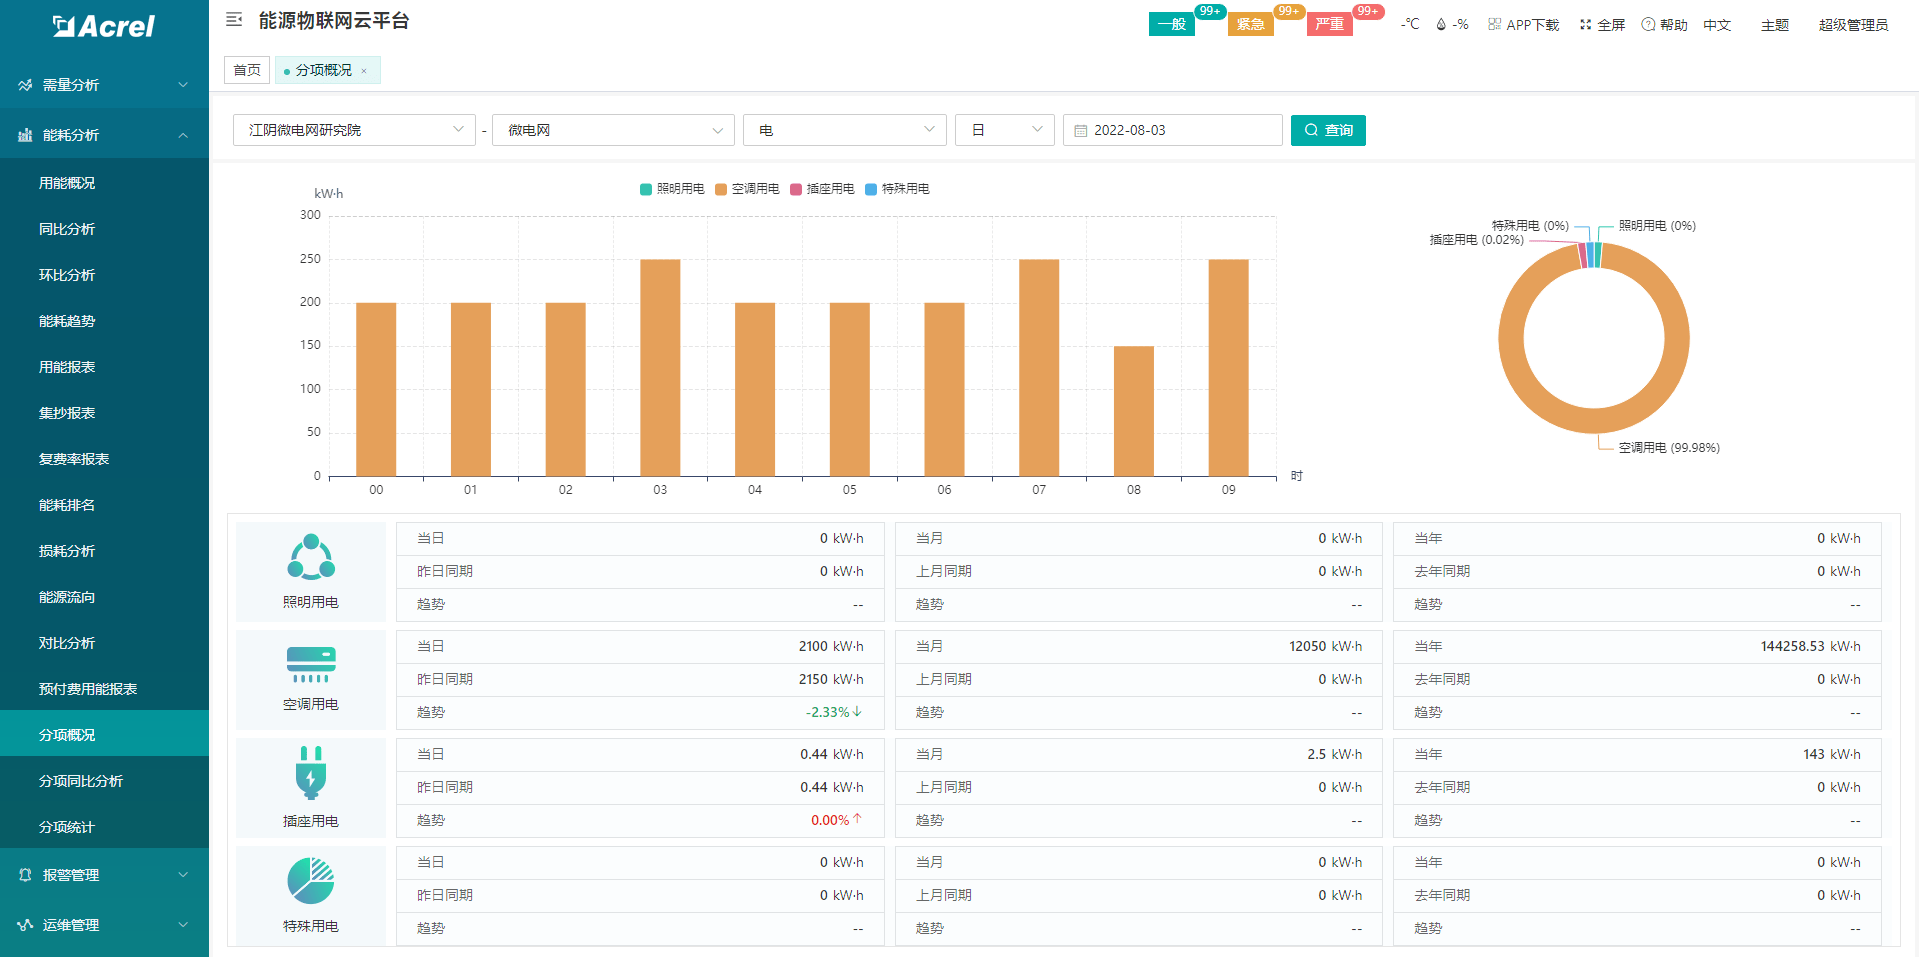Click the bar for hour 08

1134,411
